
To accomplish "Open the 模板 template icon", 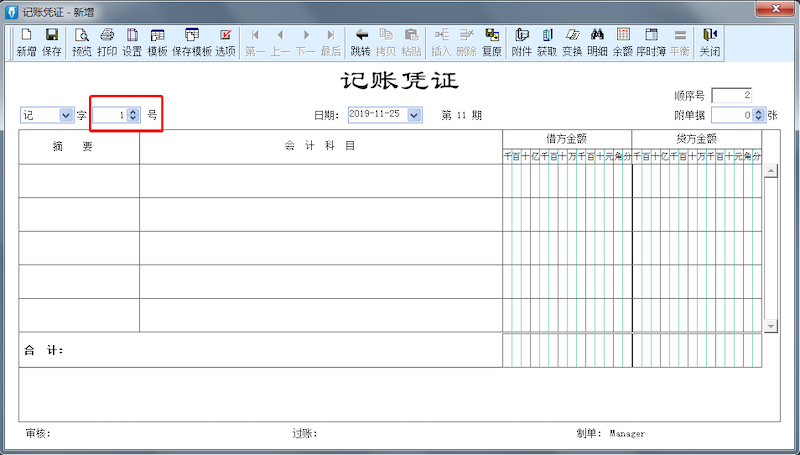I will (157, 43).
